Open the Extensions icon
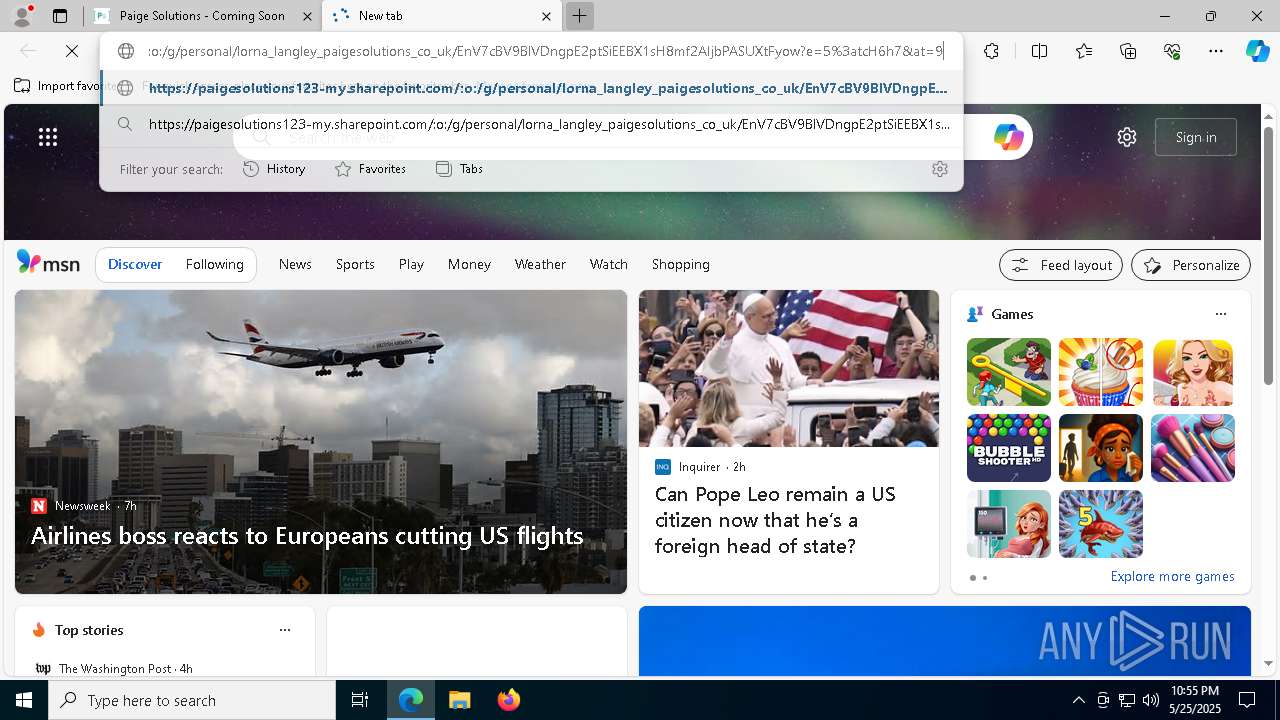Image resolution: width=1280 pixels, height=720 pixels. [991, 51]
